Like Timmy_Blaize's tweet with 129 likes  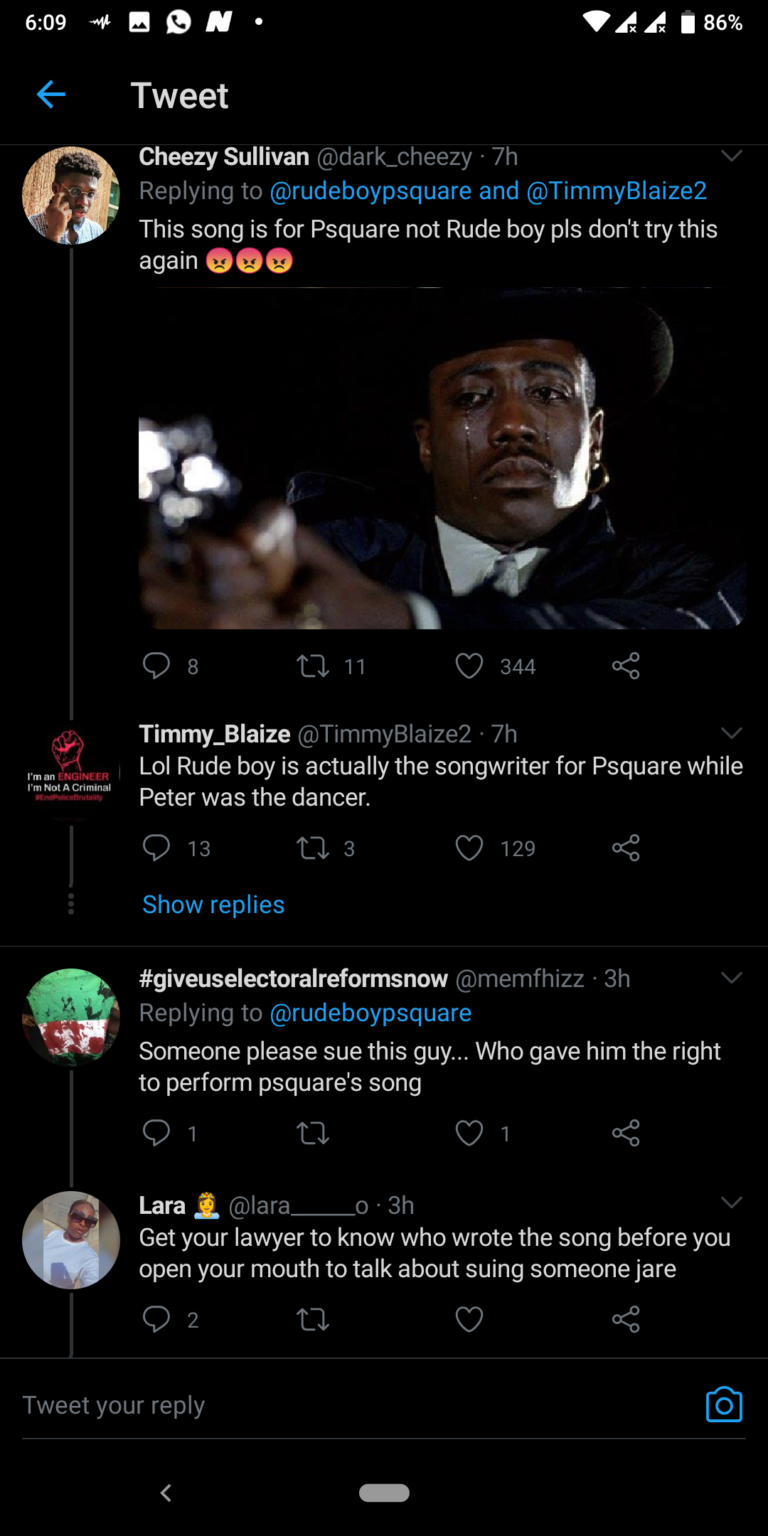(469, 848)
